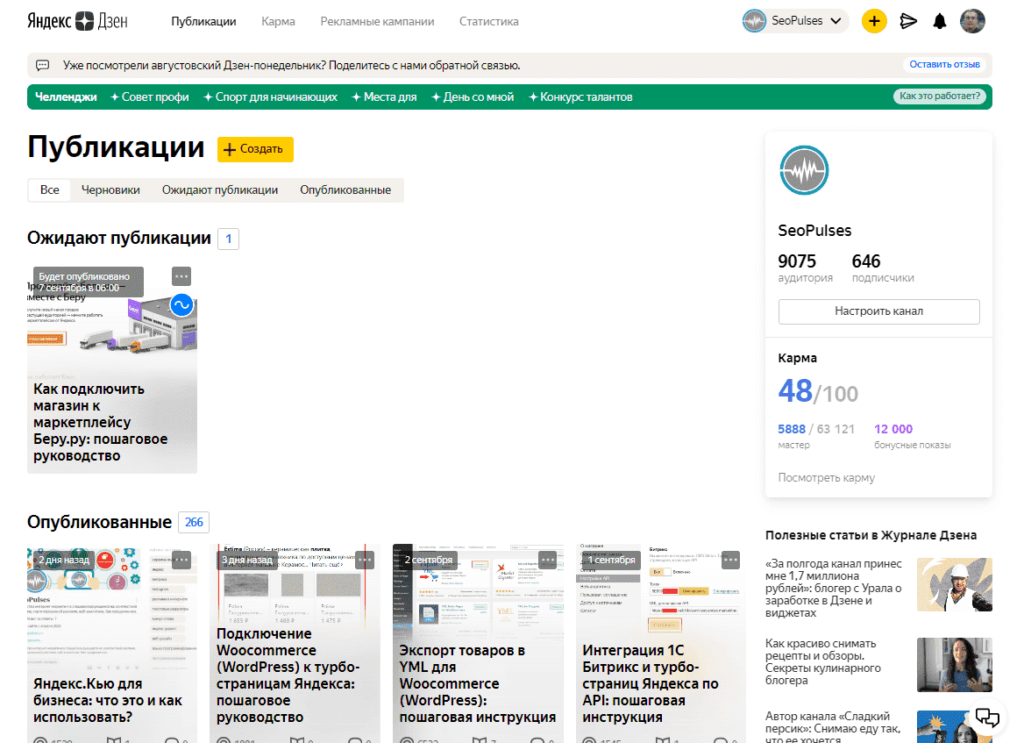Screen dimensions: 1024x743
Task: Read journal article about Сладкий персик channel author
Action: click(x=833, y=727)
